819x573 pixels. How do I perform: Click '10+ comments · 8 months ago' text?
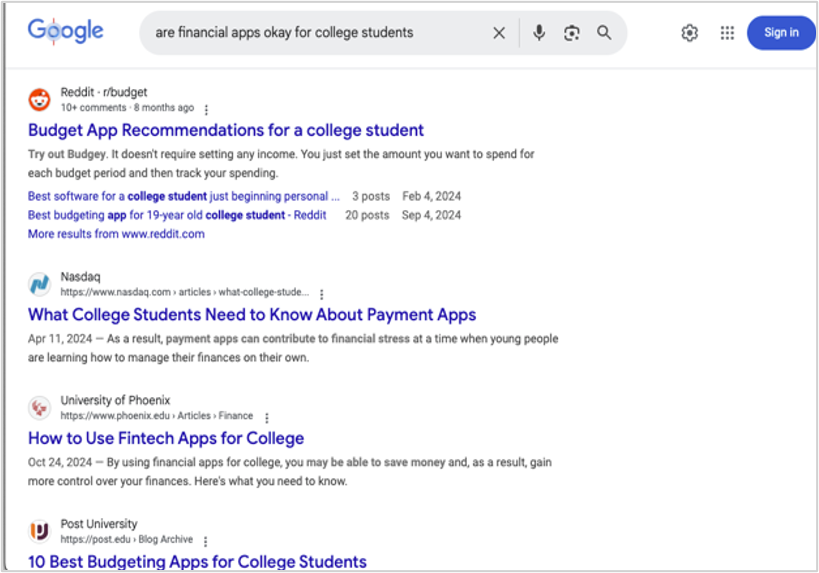pyautogui.click(x=127, y=108)
